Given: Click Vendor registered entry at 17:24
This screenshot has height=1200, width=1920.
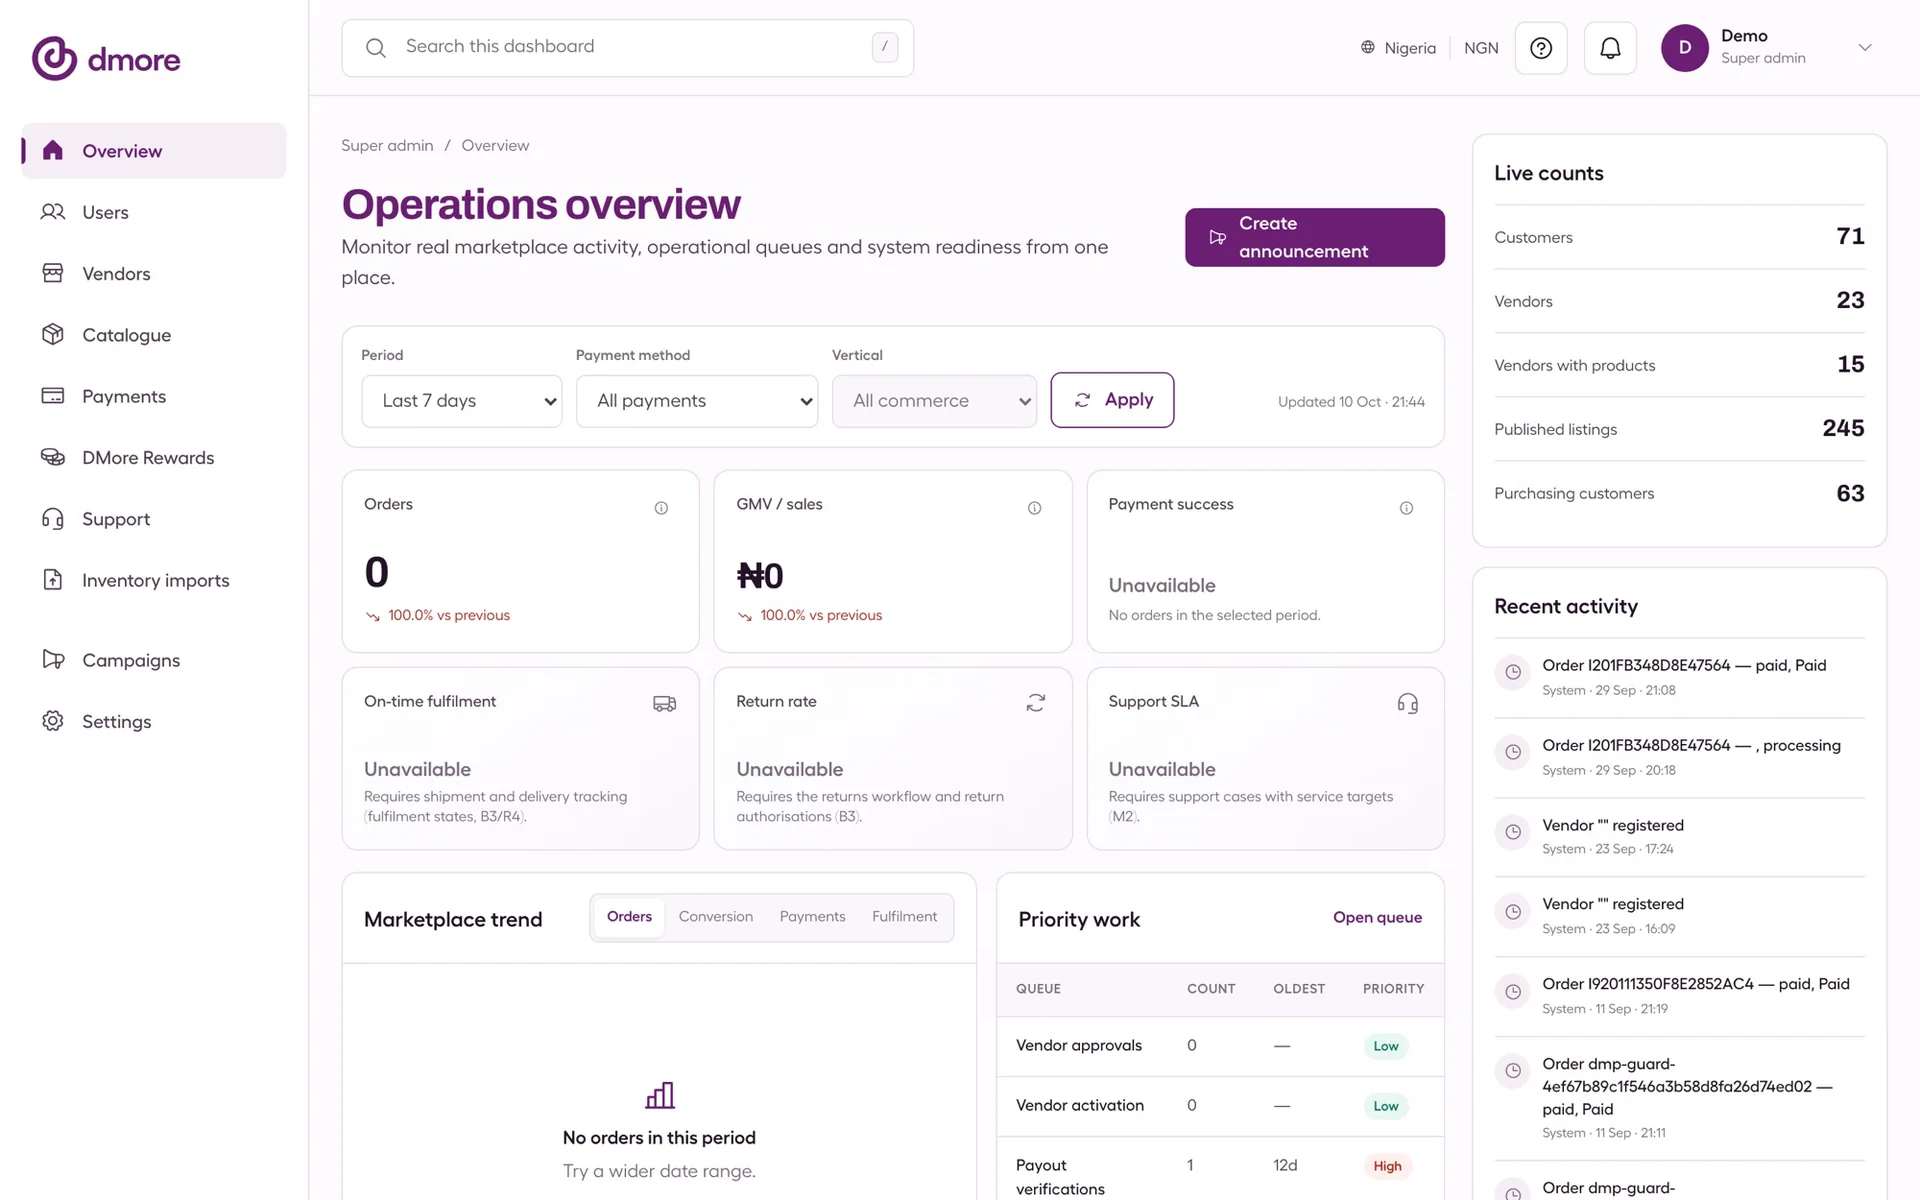Looking at the screenshot, I should (x=1679, y=837).
